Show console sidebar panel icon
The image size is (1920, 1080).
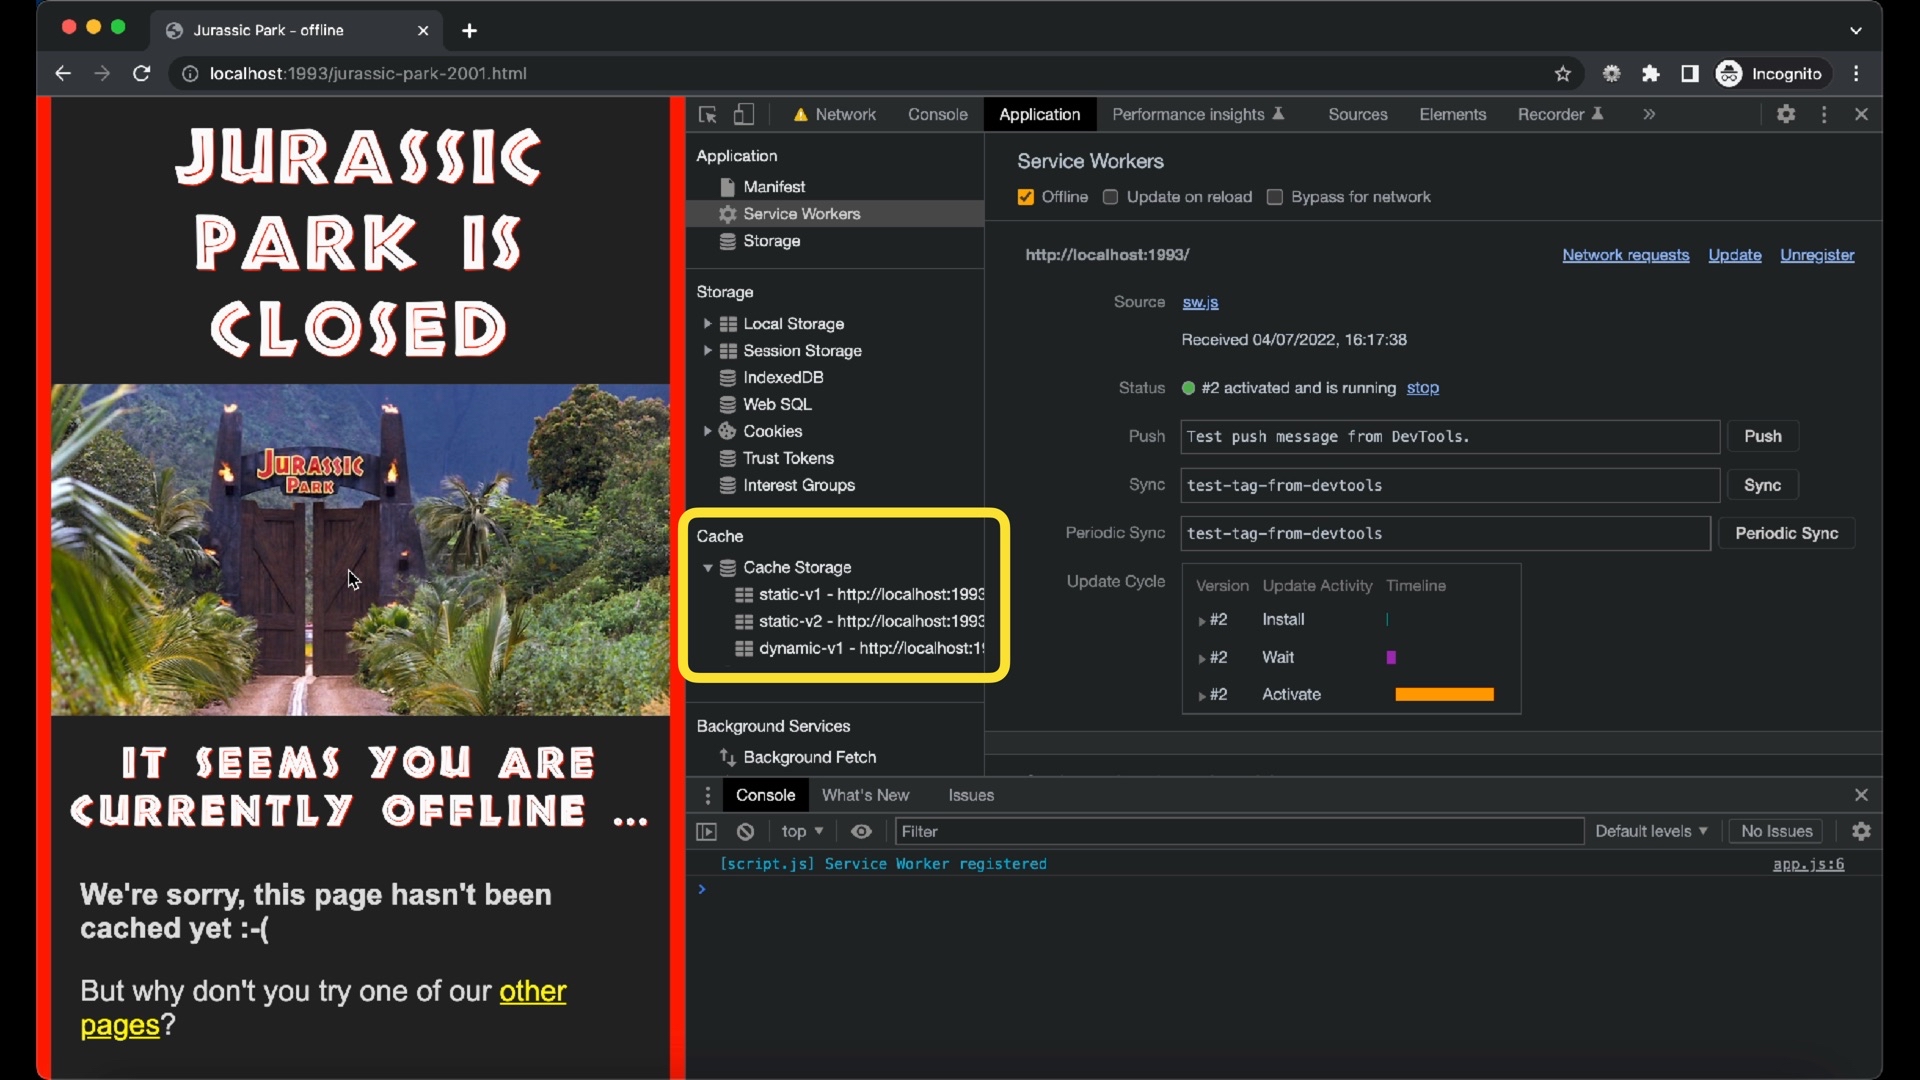point(707,831)
